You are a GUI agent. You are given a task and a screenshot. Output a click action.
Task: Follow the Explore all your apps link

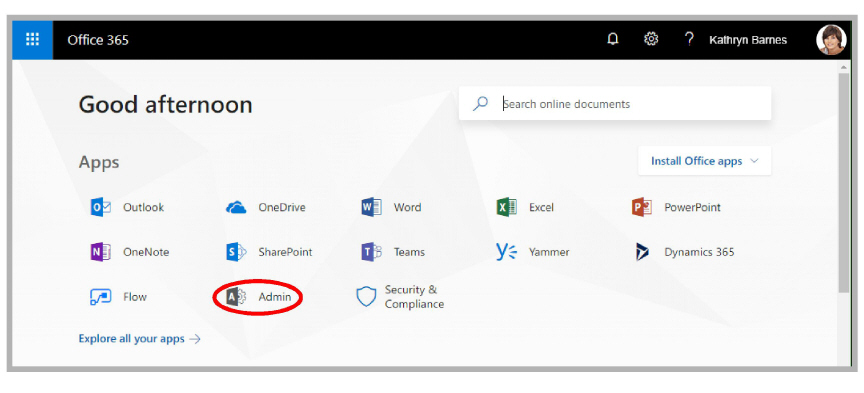[139, 339]
